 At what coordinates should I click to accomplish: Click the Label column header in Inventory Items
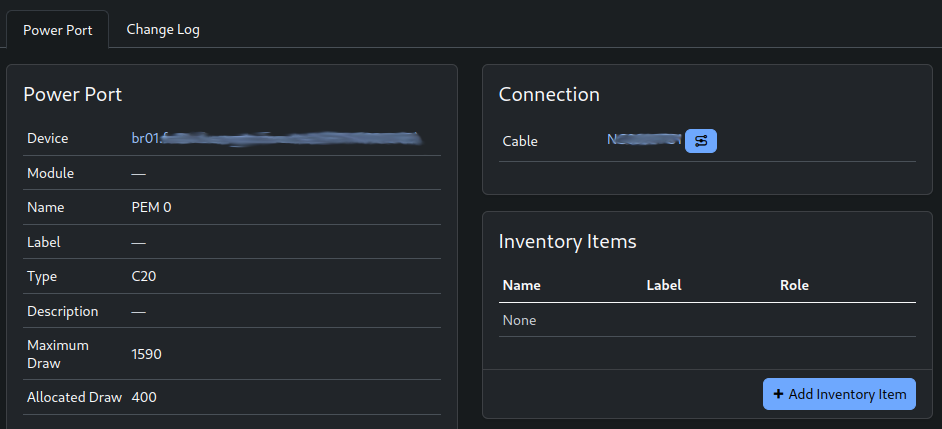click(x=664, y=285)
